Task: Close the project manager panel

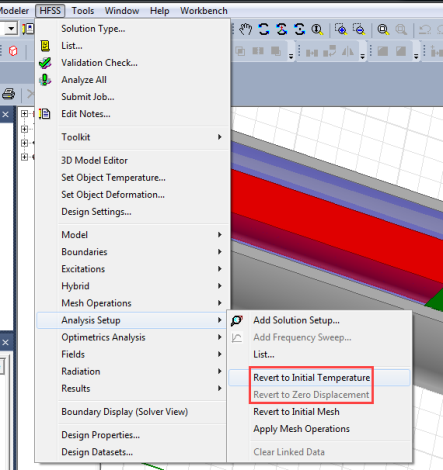Action: (6, 115)
